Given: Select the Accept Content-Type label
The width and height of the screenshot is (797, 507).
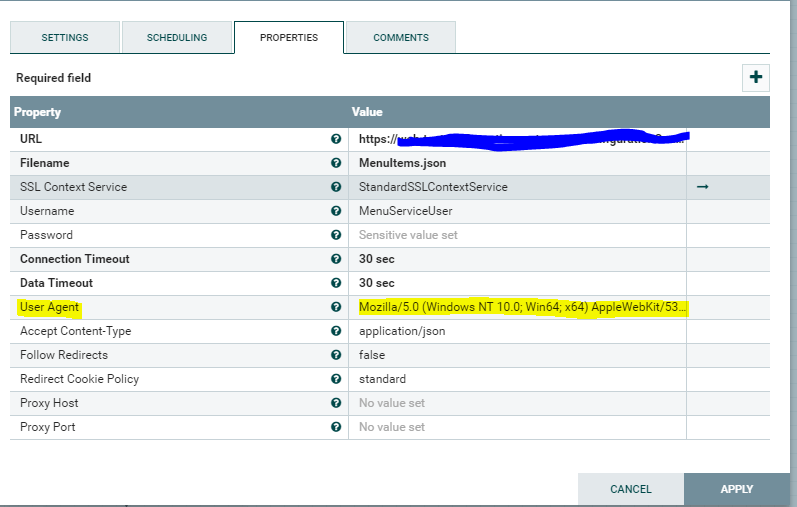Looking at the screenshot, I should (x=75, y=331).
